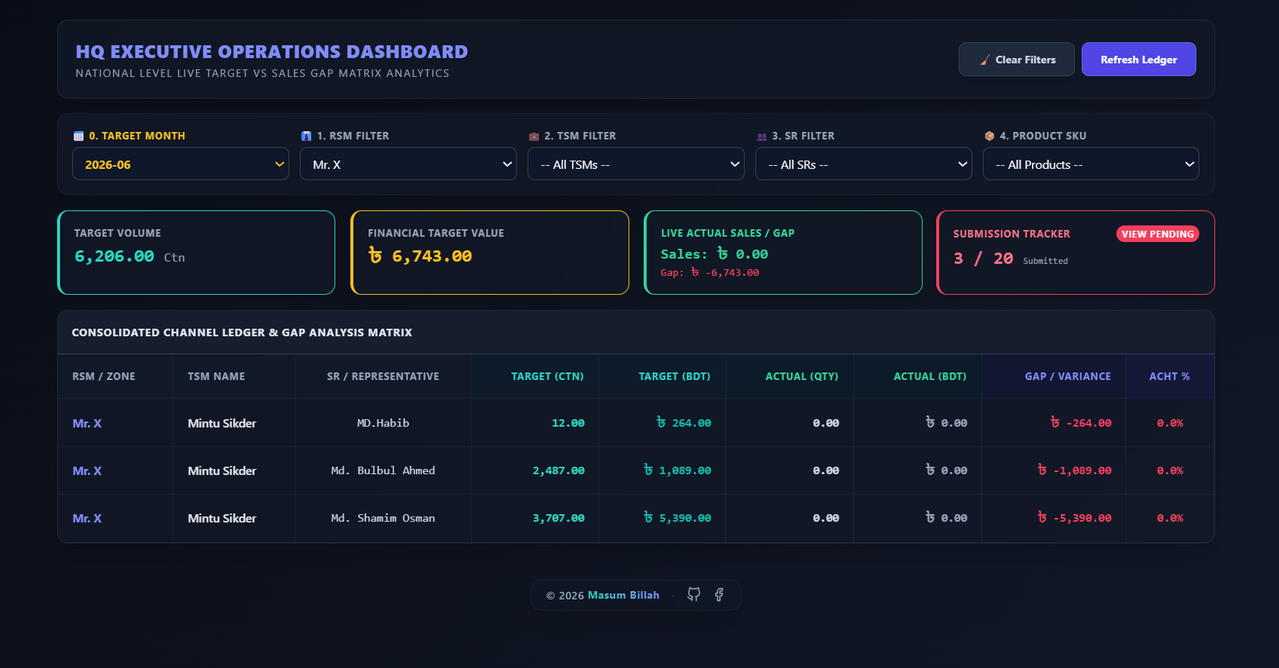Click the Refresh Ledger button
This screenshot has width=1279, height=668.
pyautogui.click(x=1139, y=59)
